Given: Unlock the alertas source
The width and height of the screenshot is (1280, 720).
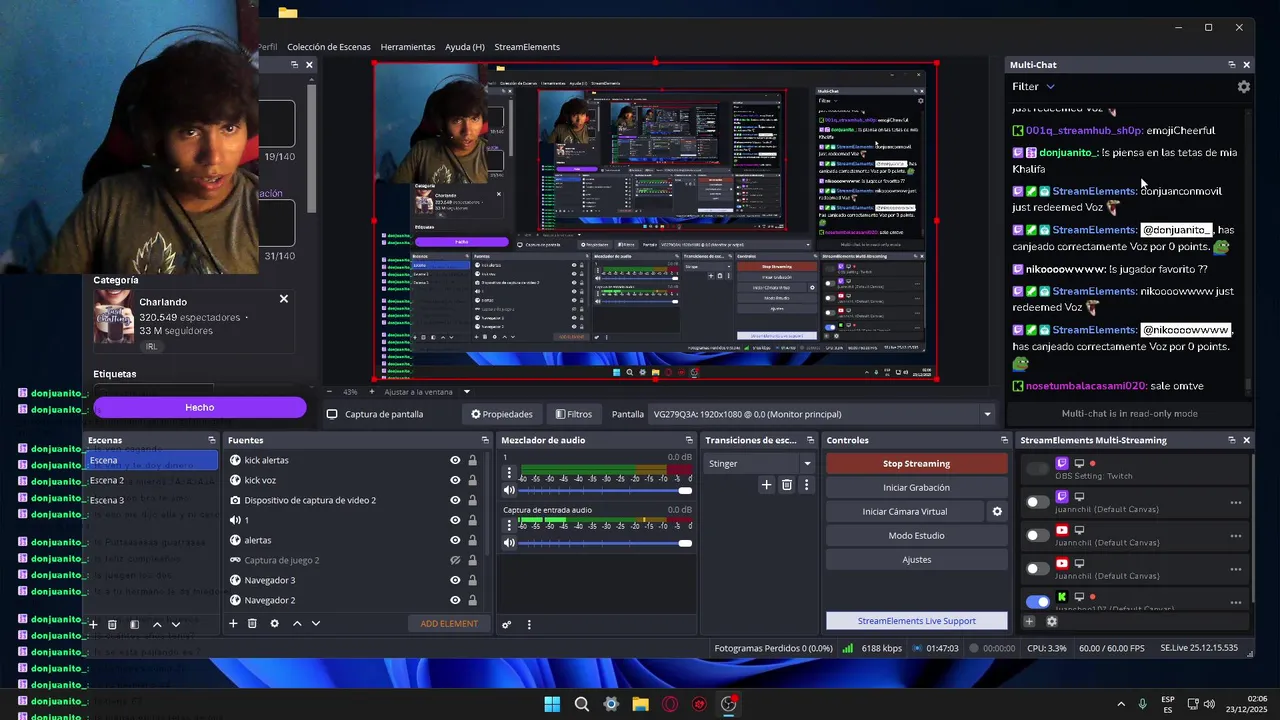Looking at the screenshot, I should pos(472,540).
